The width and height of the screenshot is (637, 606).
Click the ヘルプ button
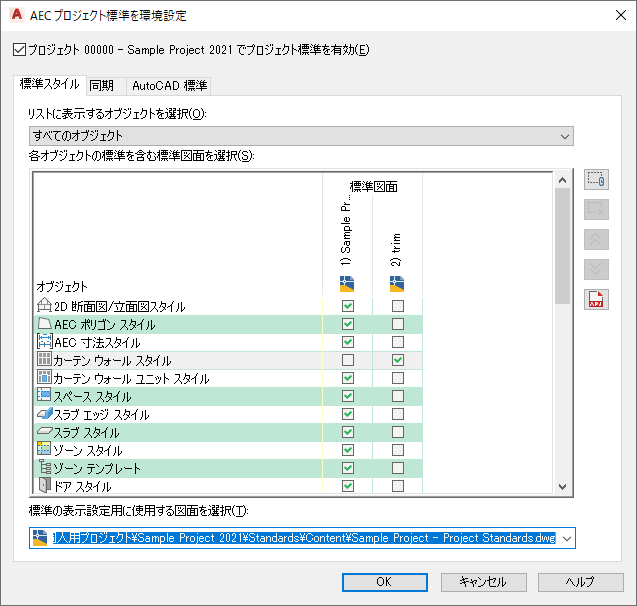tap(581, 582)
